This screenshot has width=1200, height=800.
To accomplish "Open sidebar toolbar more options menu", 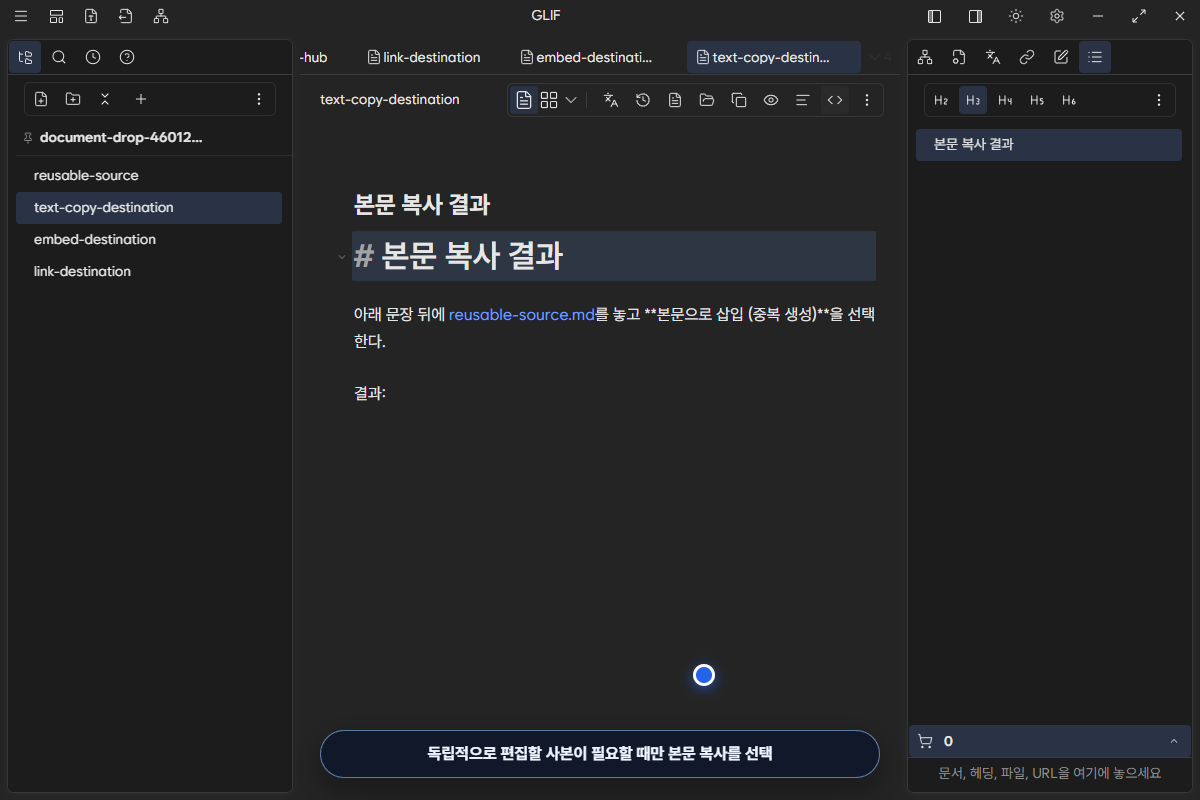I will (x=259, y=99).
